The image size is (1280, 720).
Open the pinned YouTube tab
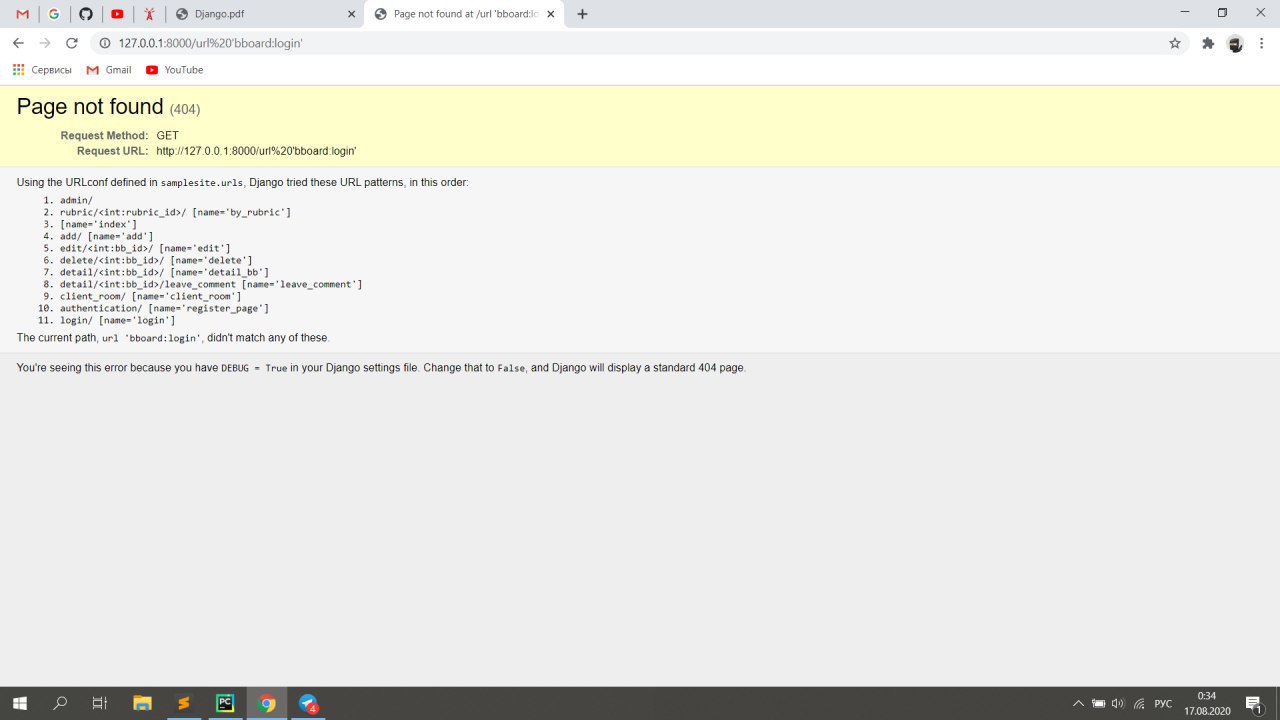118,14
